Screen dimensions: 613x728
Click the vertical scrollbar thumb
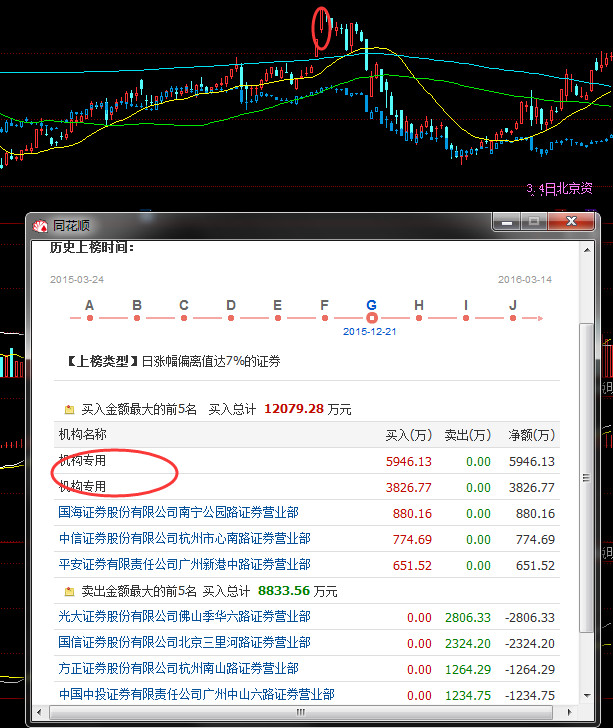[587, 478]
